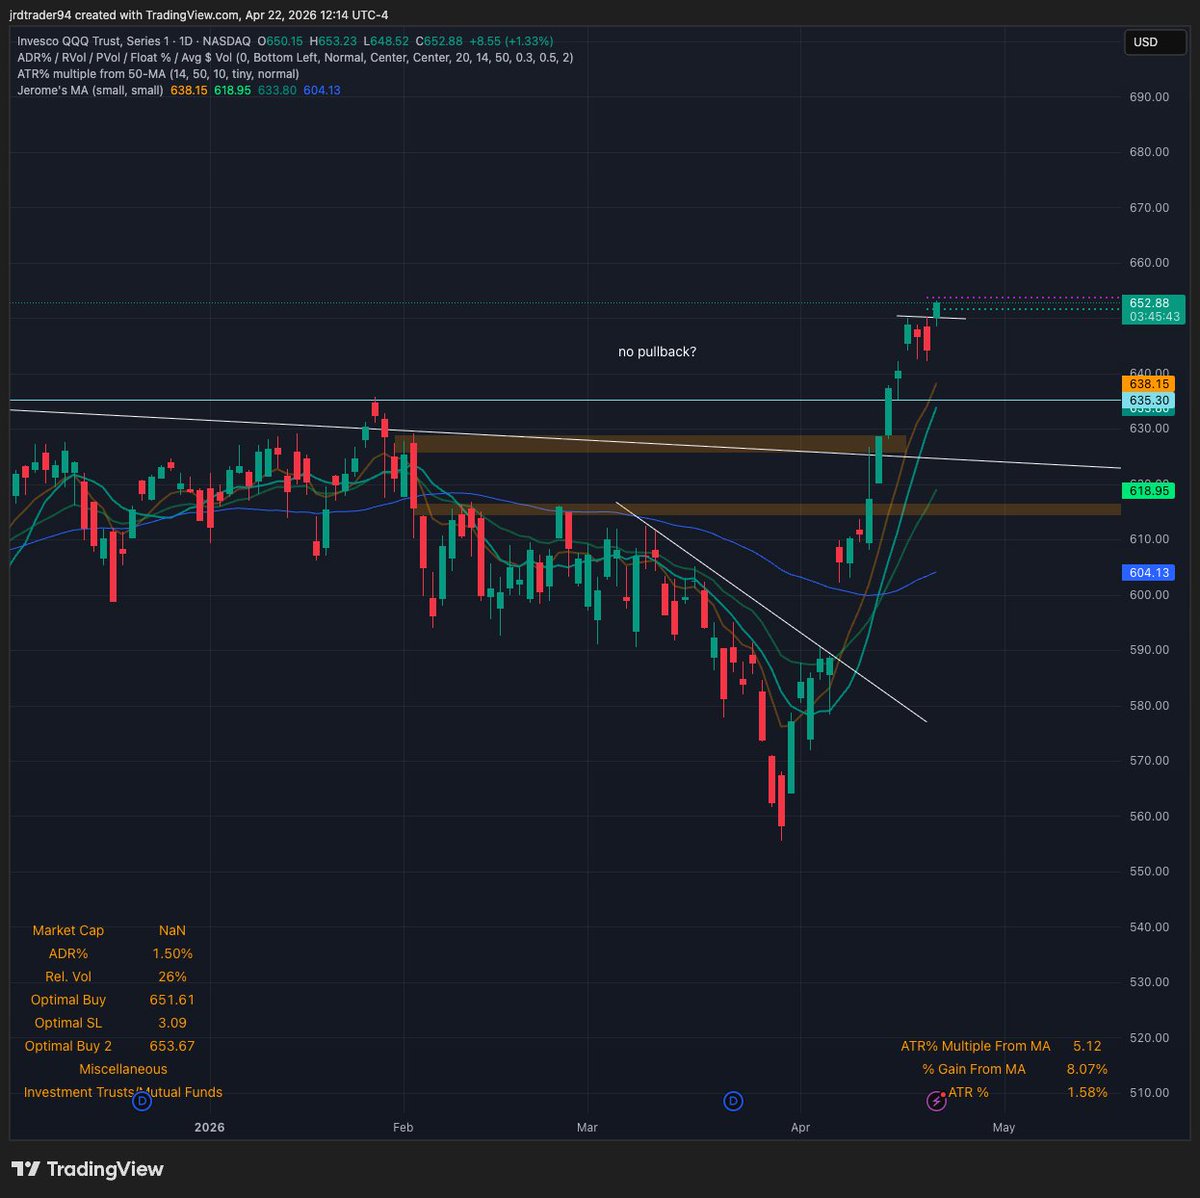Click the % Gain From MA value 8.07%
The image size is (1200, 1198).
click(x=1087, y=1069)
